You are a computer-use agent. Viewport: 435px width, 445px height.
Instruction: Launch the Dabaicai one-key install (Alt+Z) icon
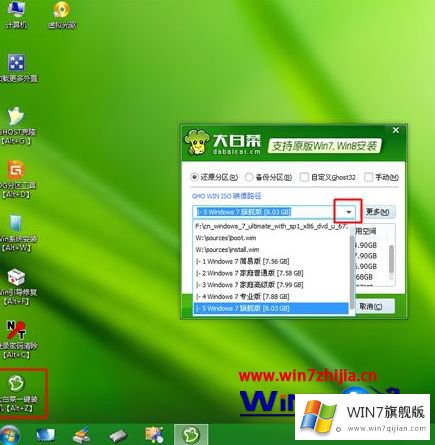[18, 393]
